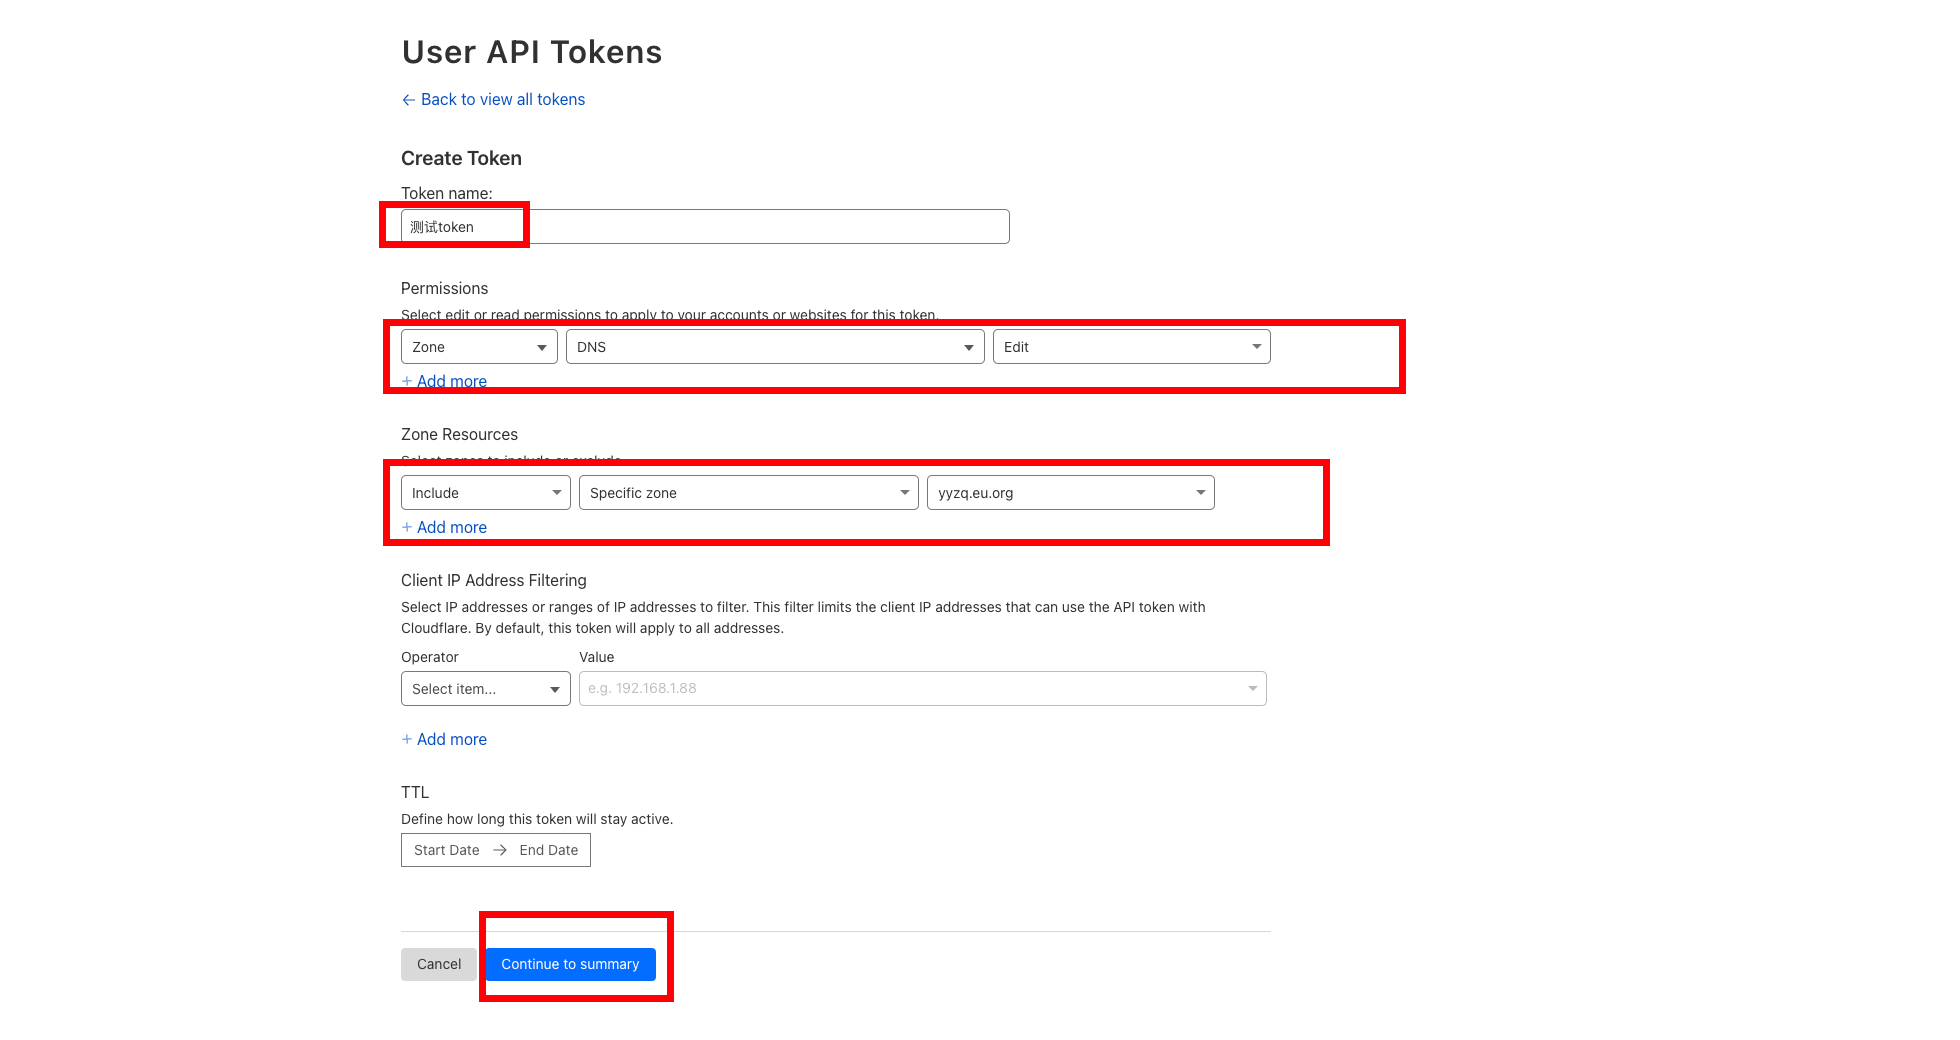
Task: Click the IP address Value input field
Action: pyautogui.click(x=910, y=689)
